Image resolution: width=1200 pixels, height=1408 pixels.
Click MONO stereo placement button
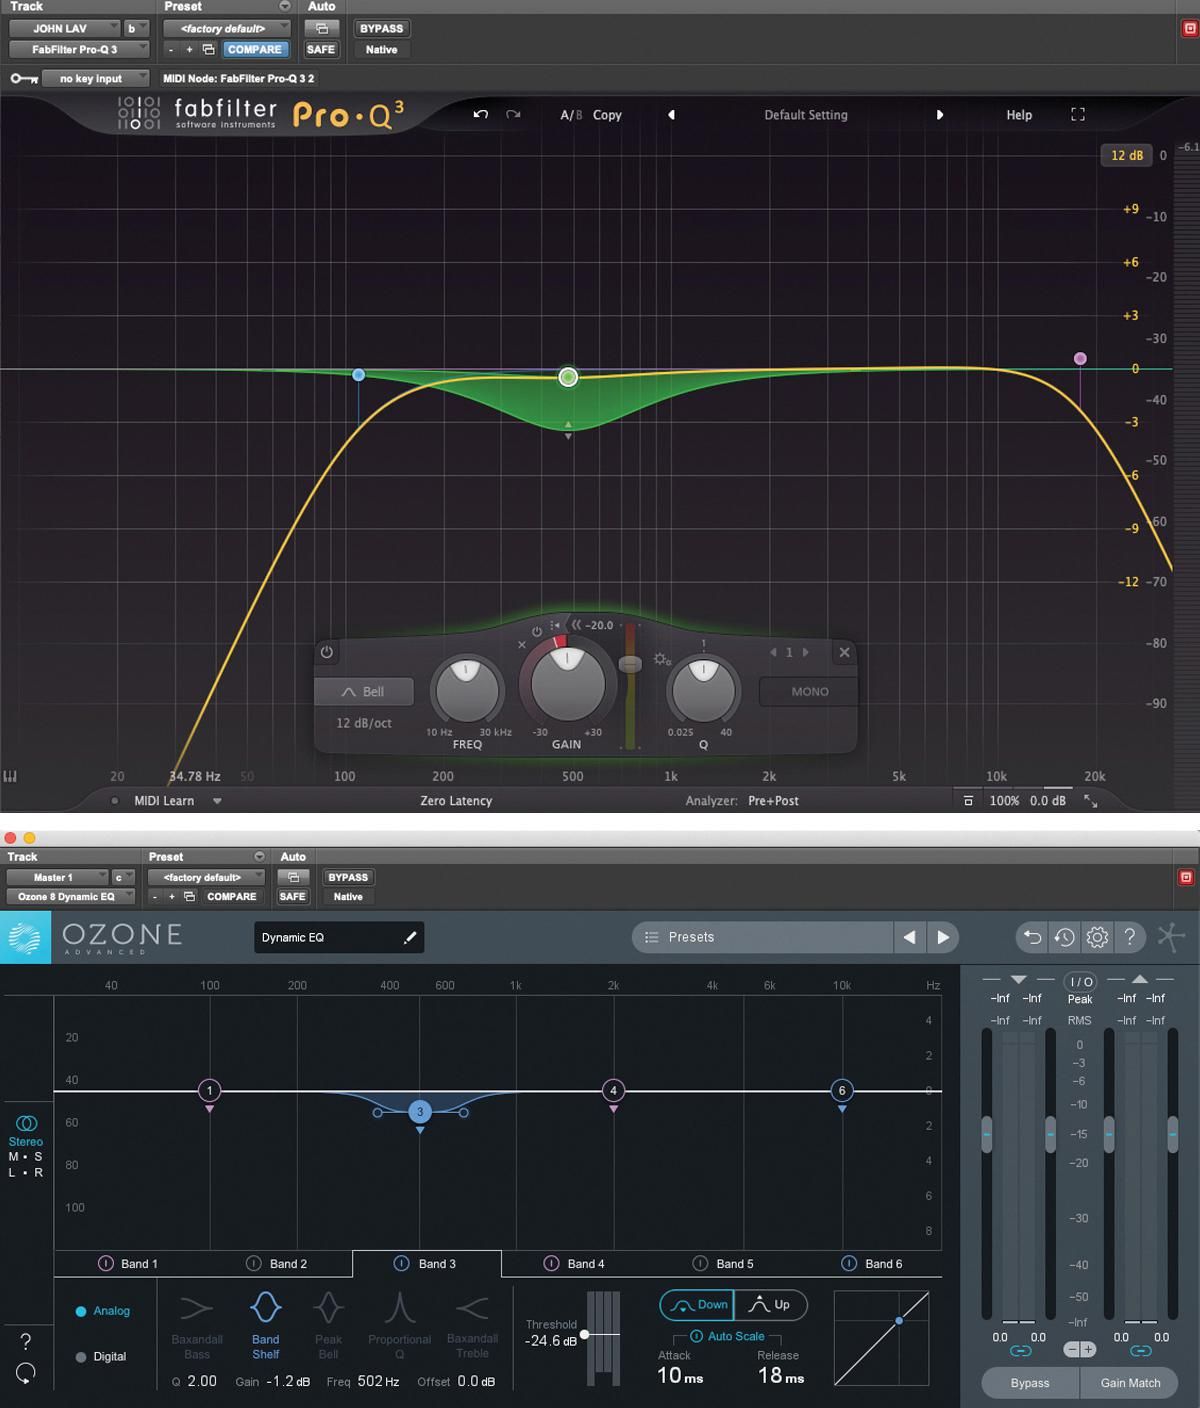809,692
